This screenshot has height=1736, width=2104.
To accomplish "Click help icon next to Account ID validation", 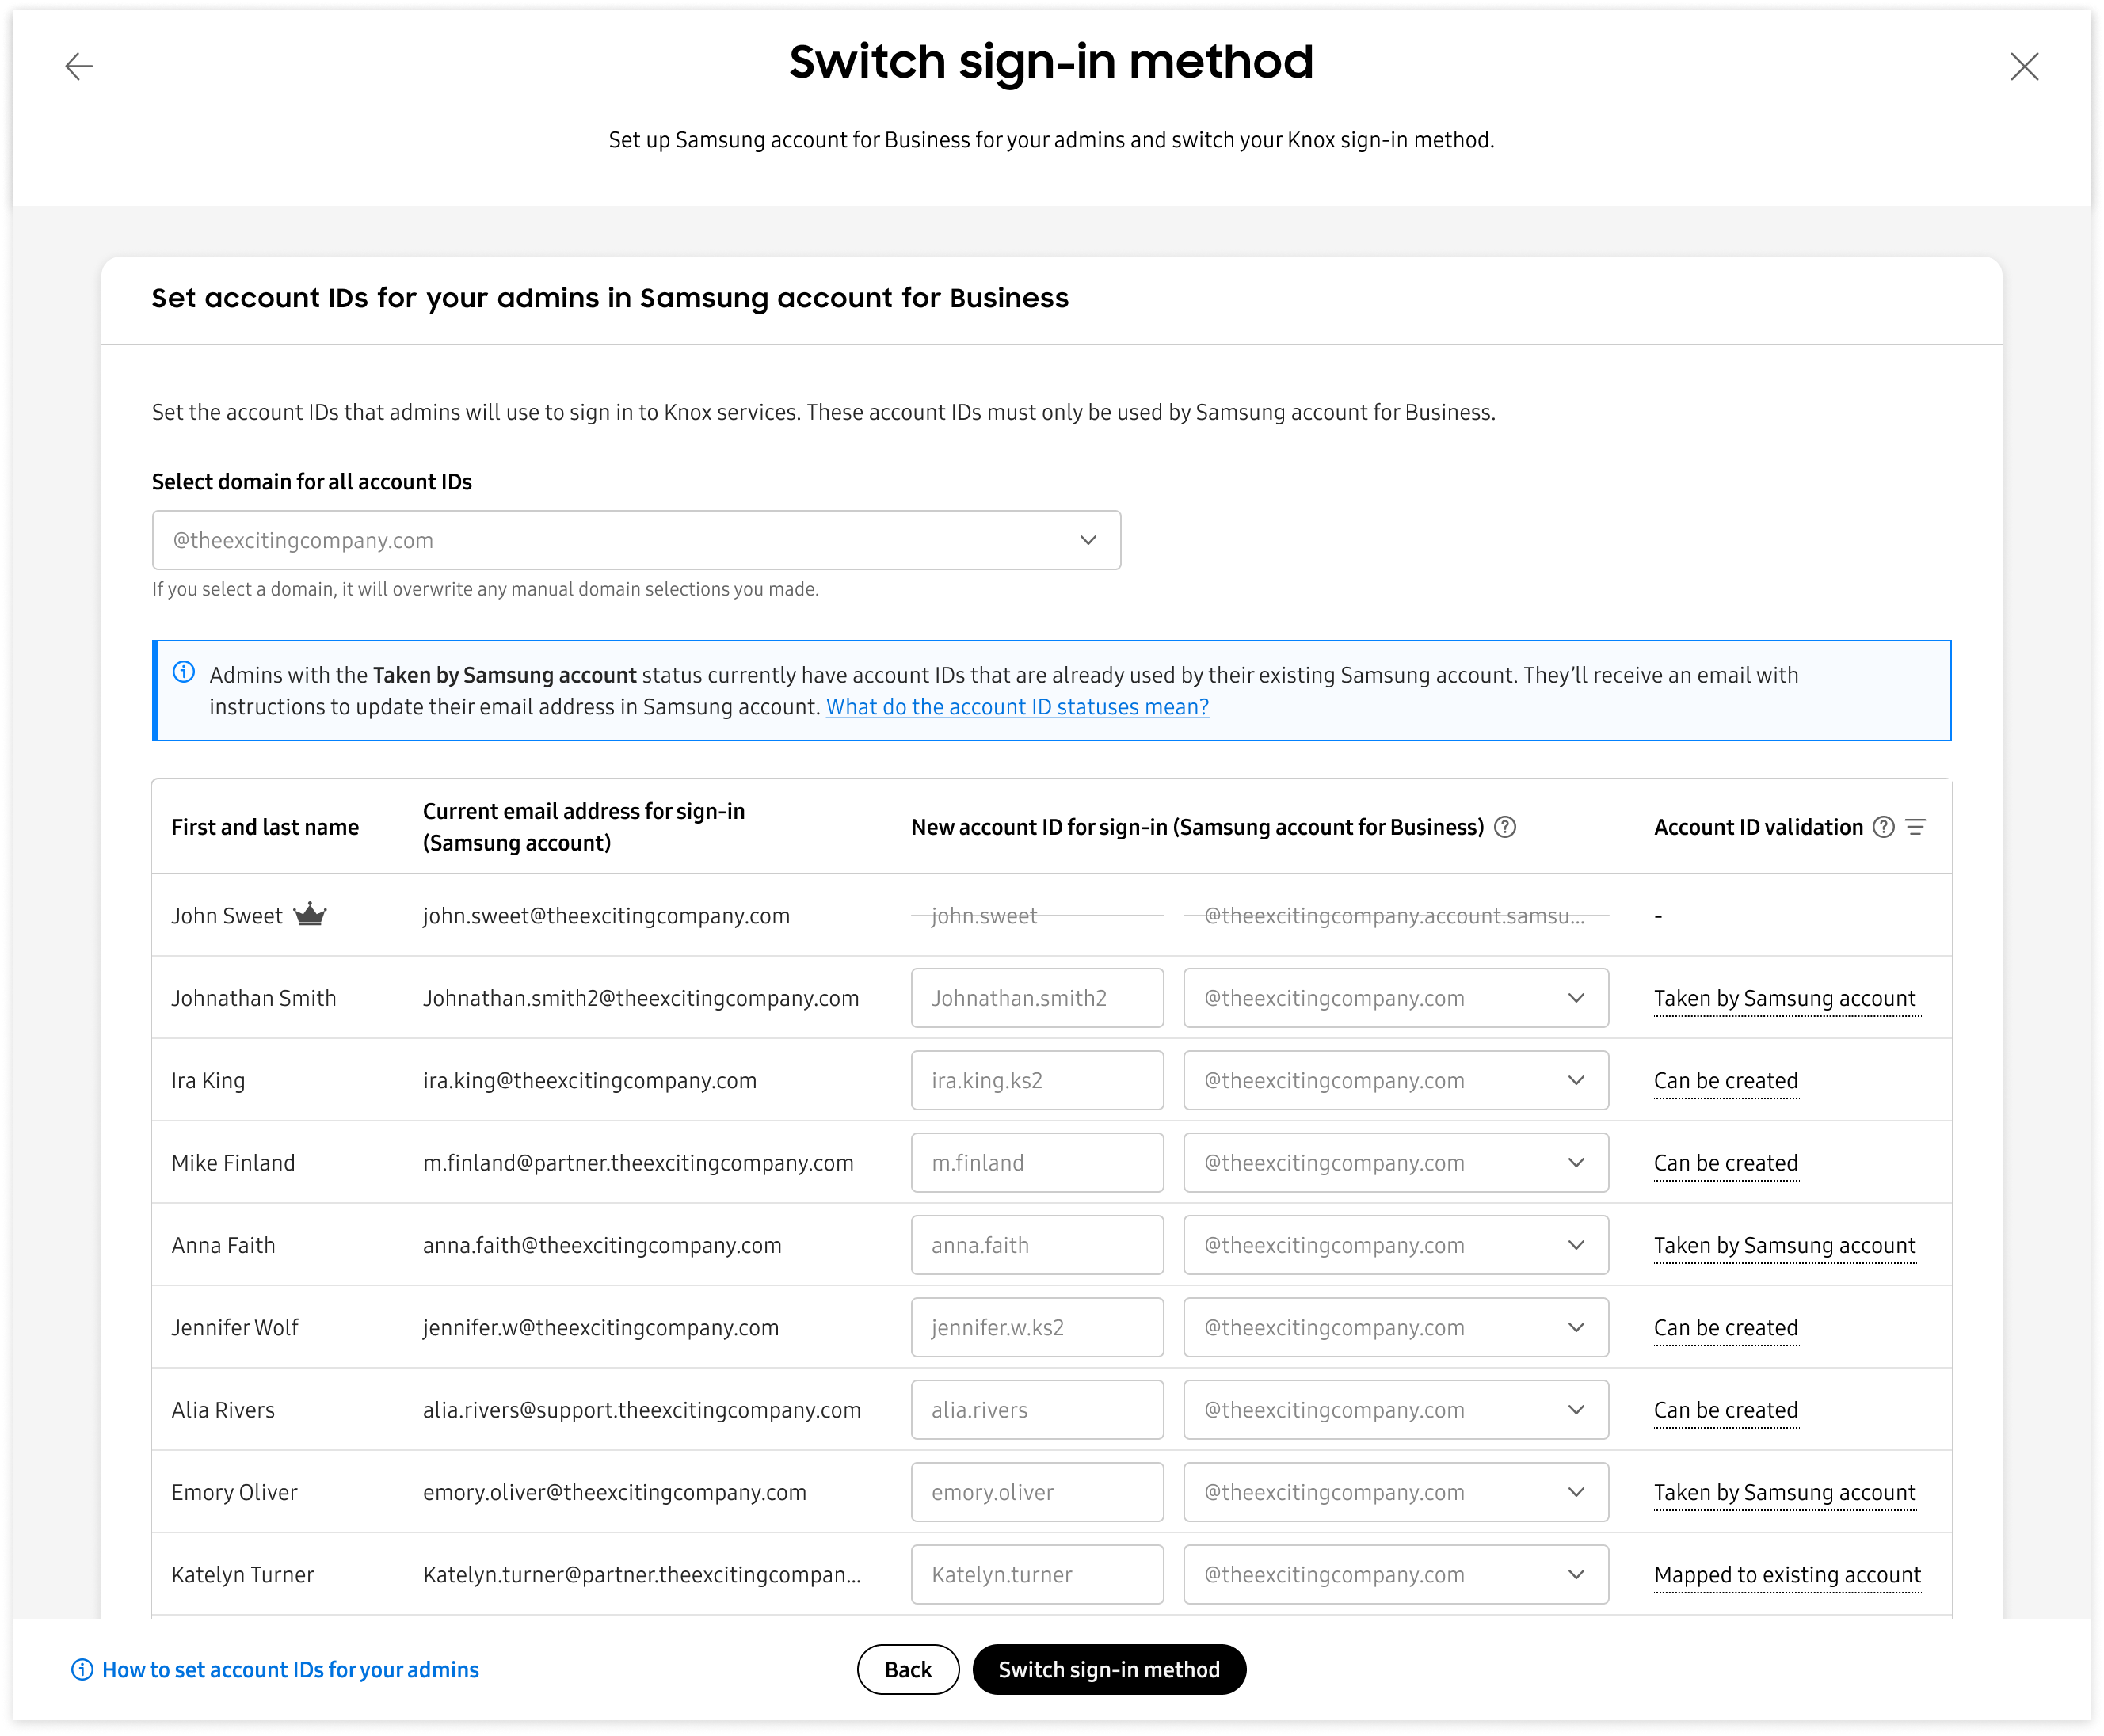I will (x=1884, y=827).
